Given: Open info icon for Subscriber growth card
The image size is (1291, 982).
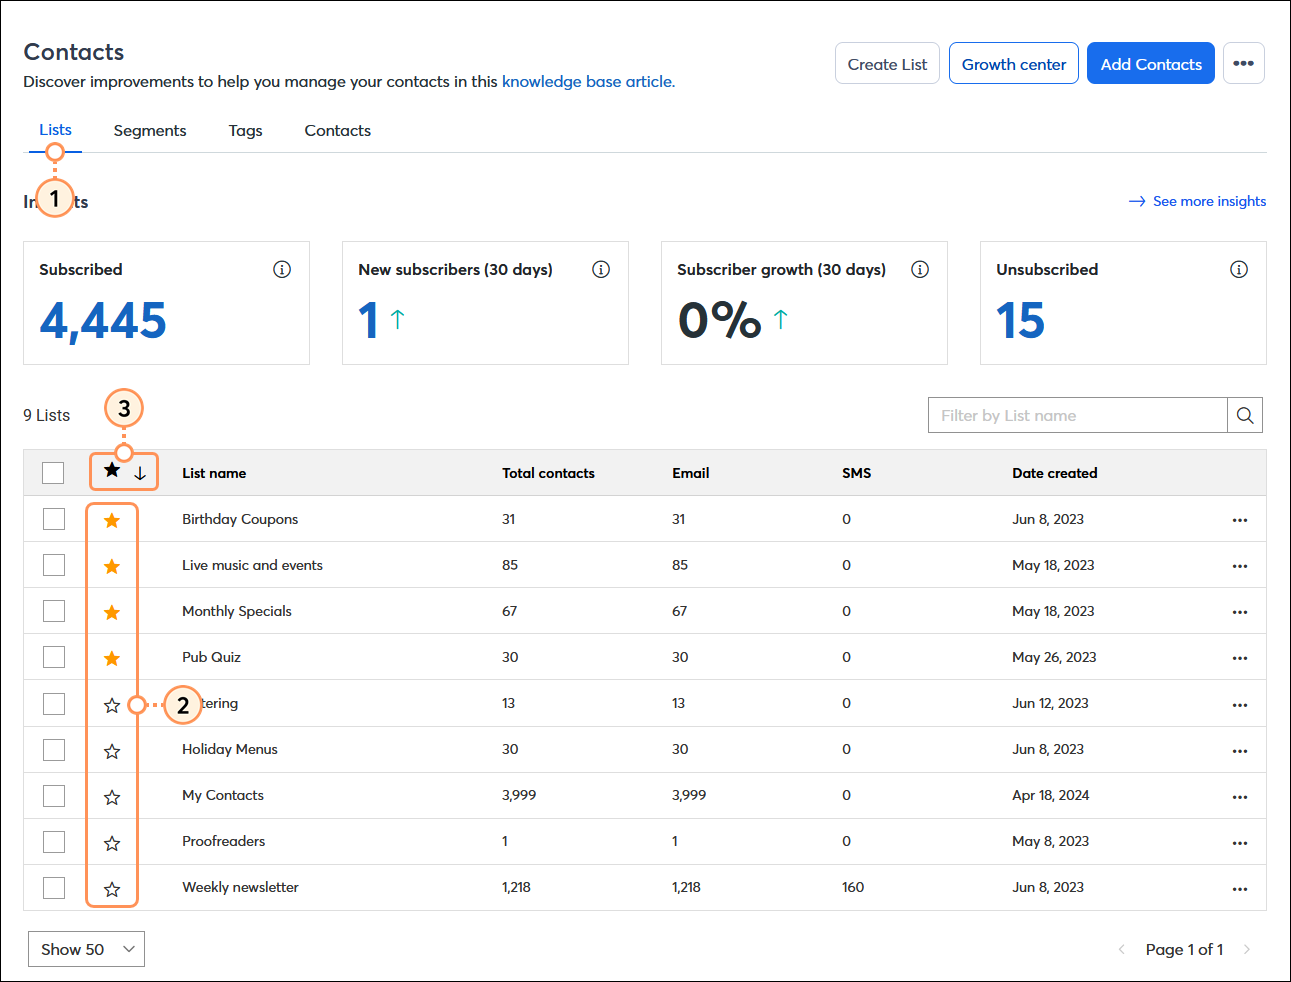Looking at the screenshot, I should click(x=920, y=269).
